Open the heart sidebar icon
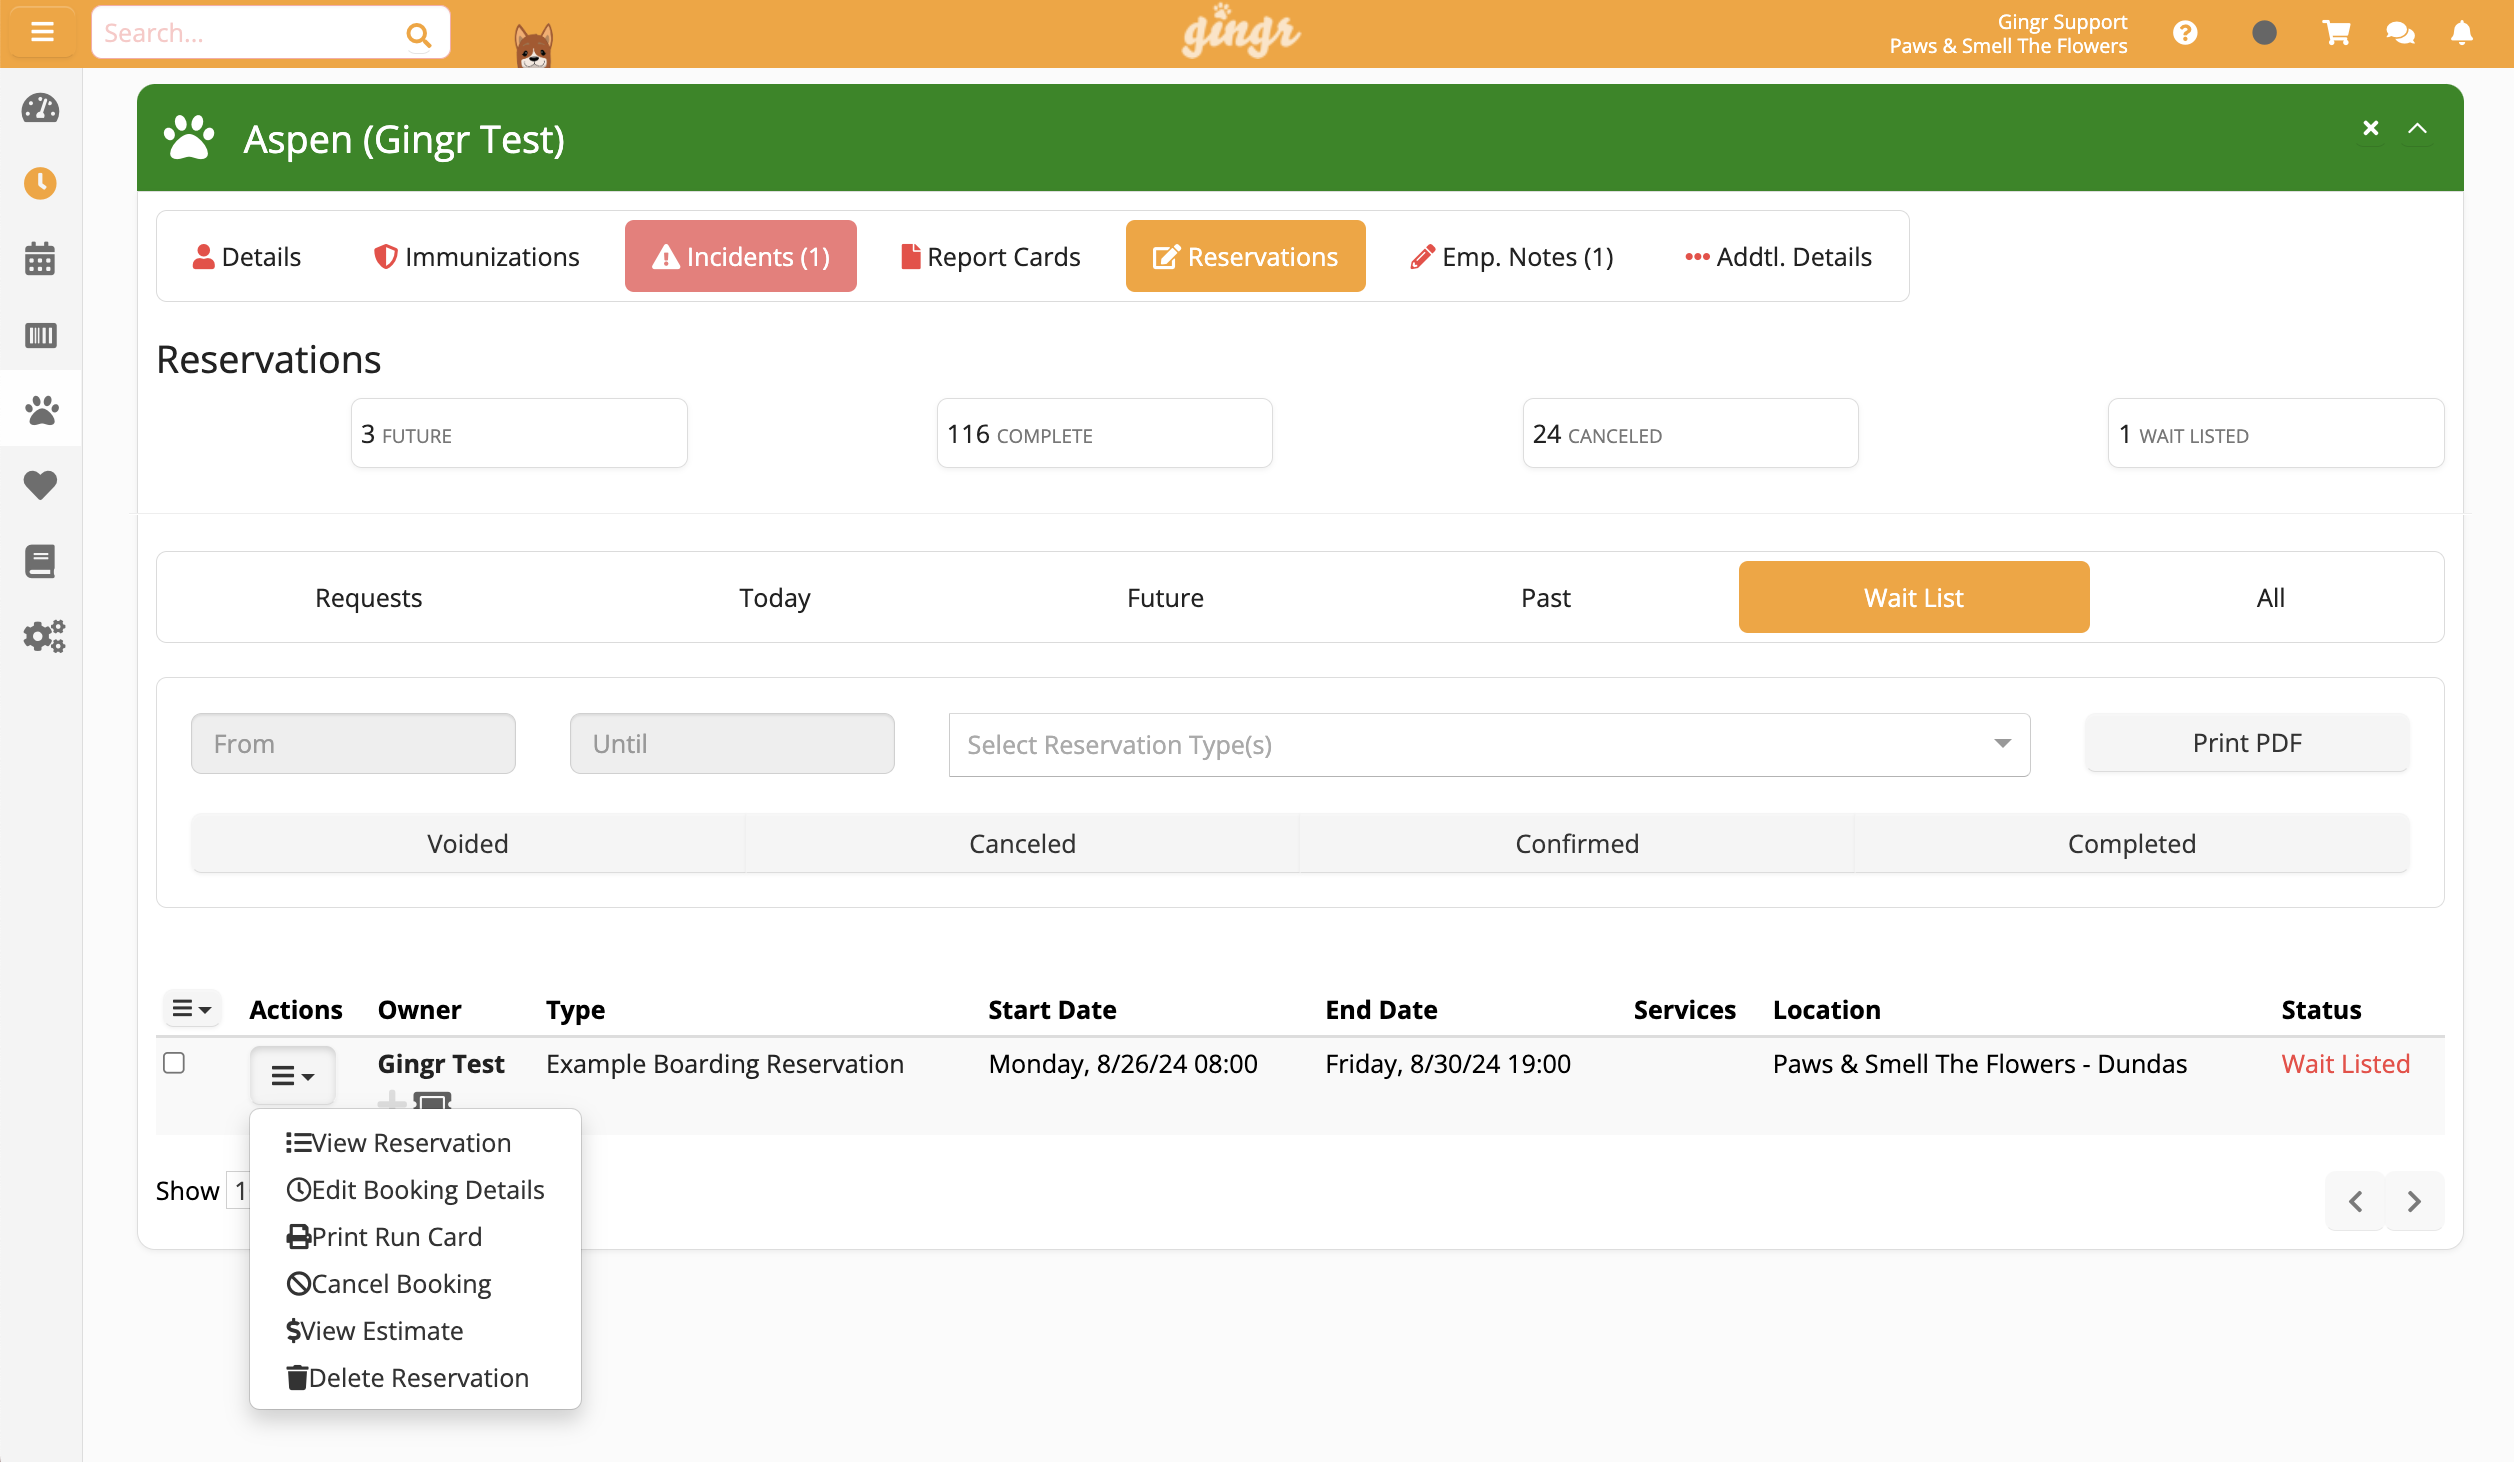2514x1462 pixels. (40, 485)
